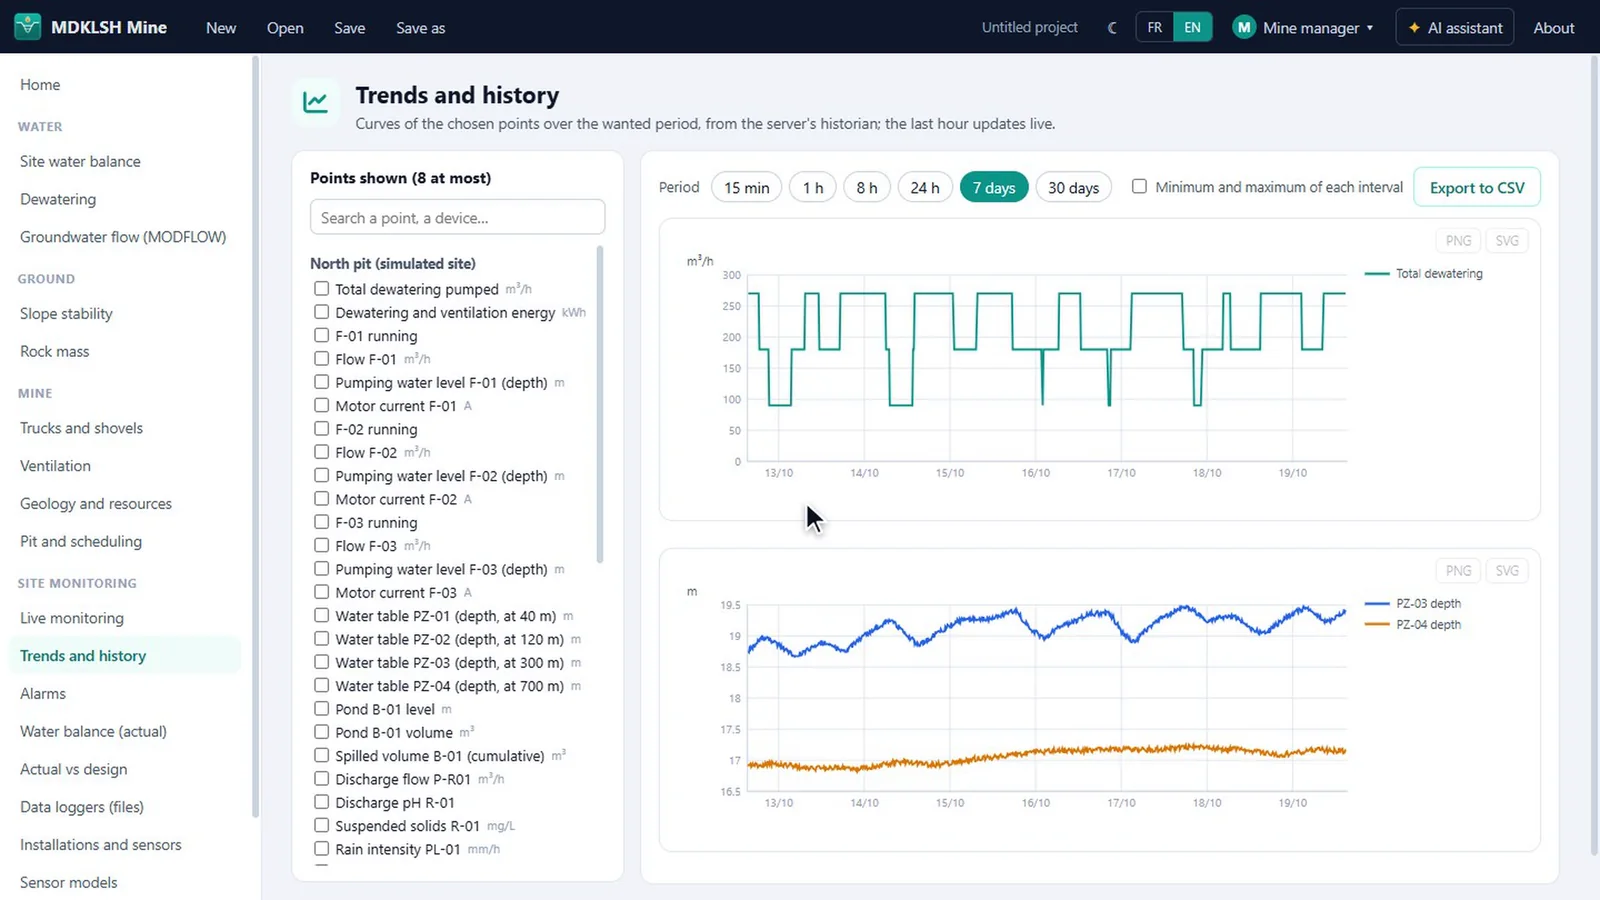Check Water table PZ-03 (depth, at 300 m)
Screen dimensions: 1600x900
(322, 662)
